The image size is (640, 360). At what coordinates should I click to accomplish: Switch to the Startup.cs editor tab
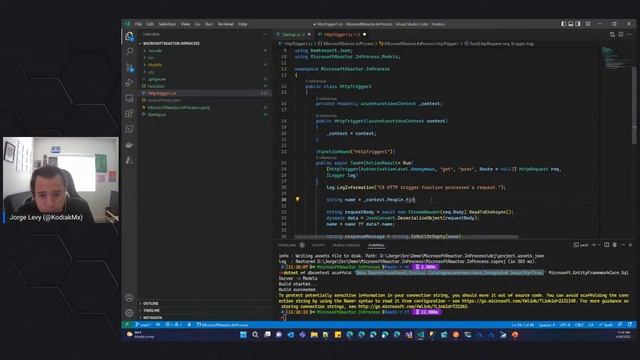[x=294, y=35]
